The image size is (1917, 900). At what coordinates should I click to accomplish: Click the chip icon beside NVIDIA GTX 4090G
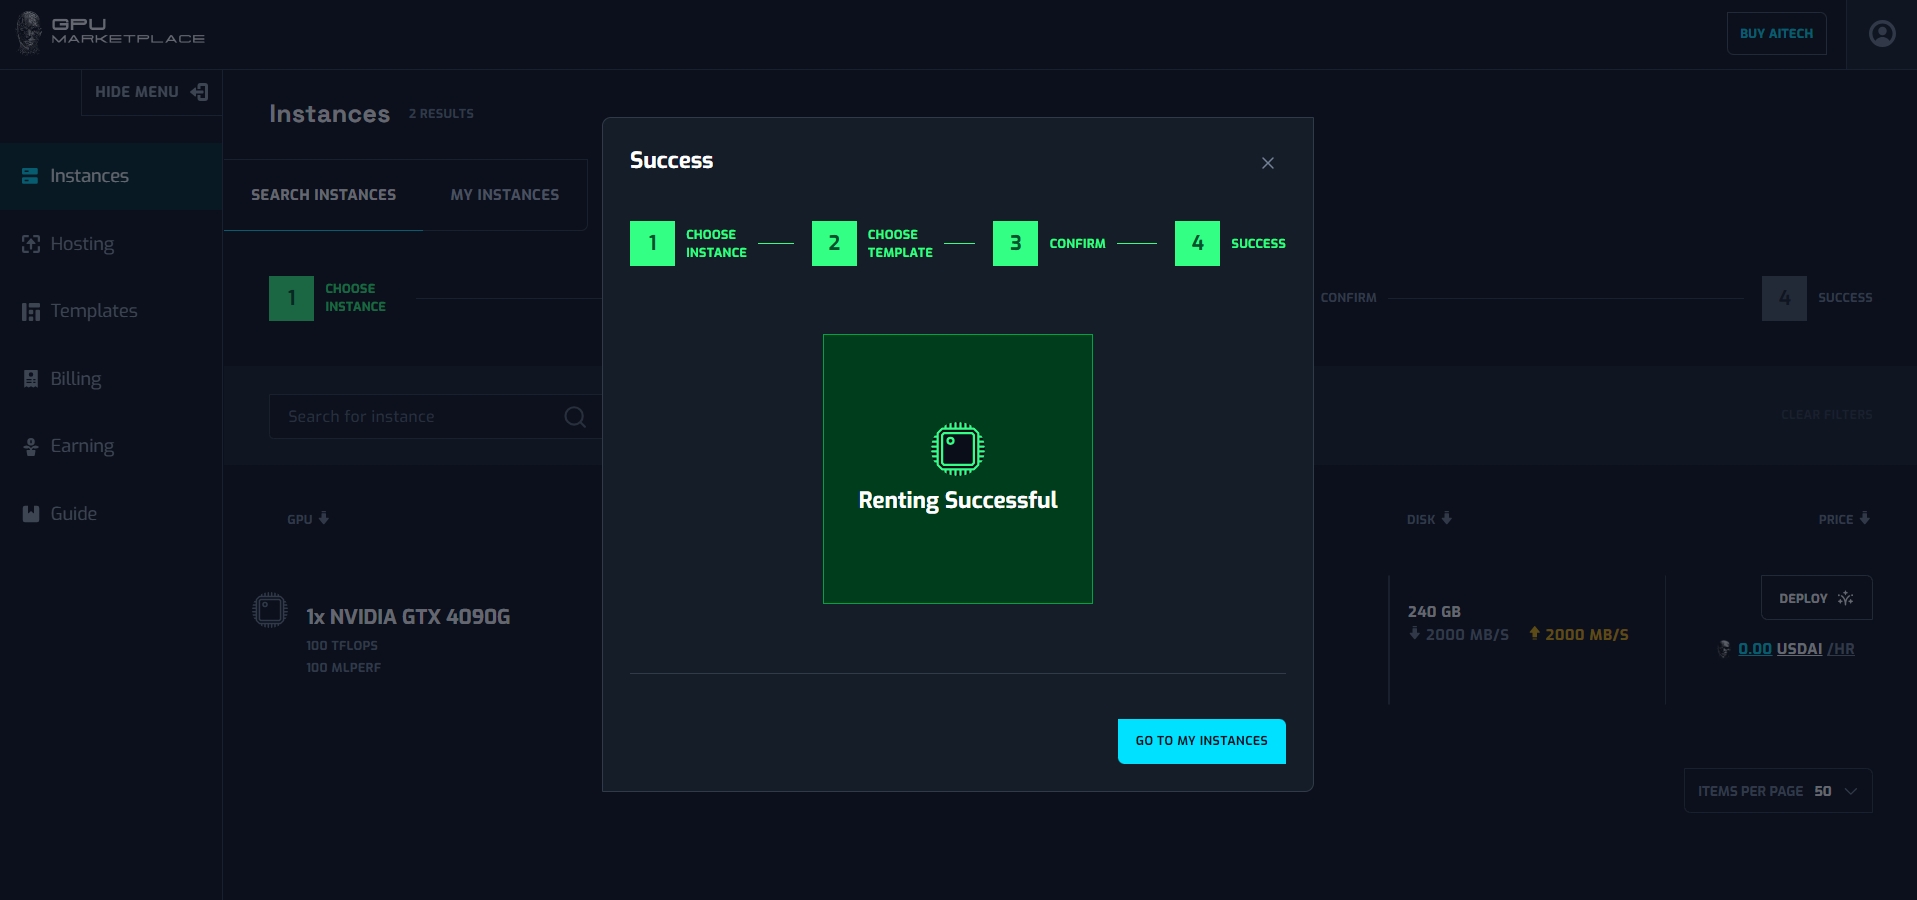(x=270, y=610)
